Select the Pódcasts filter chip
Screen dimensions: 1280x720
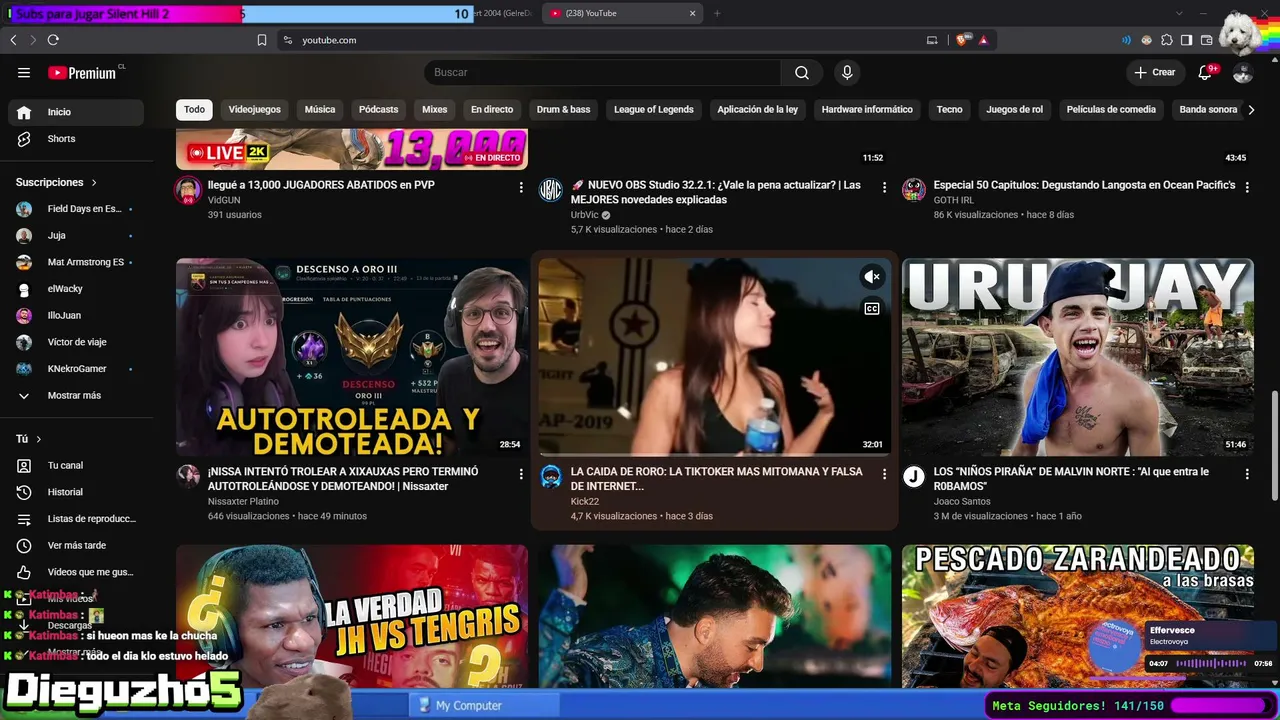click(x=379, y=110)
